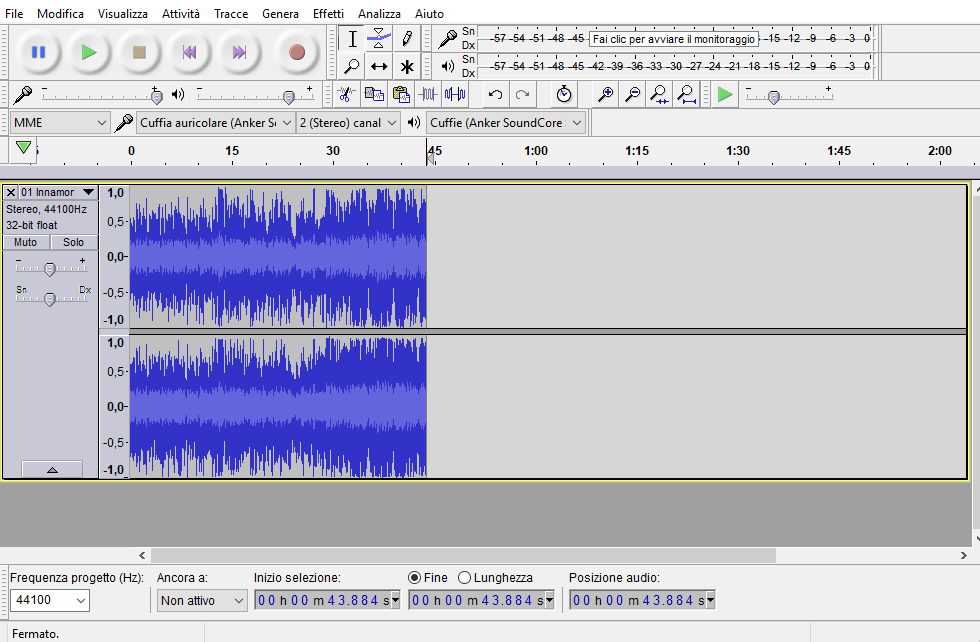980x642 pixels.
Task: Collapse track with the up-arrow button
Action: click(52, 469)
